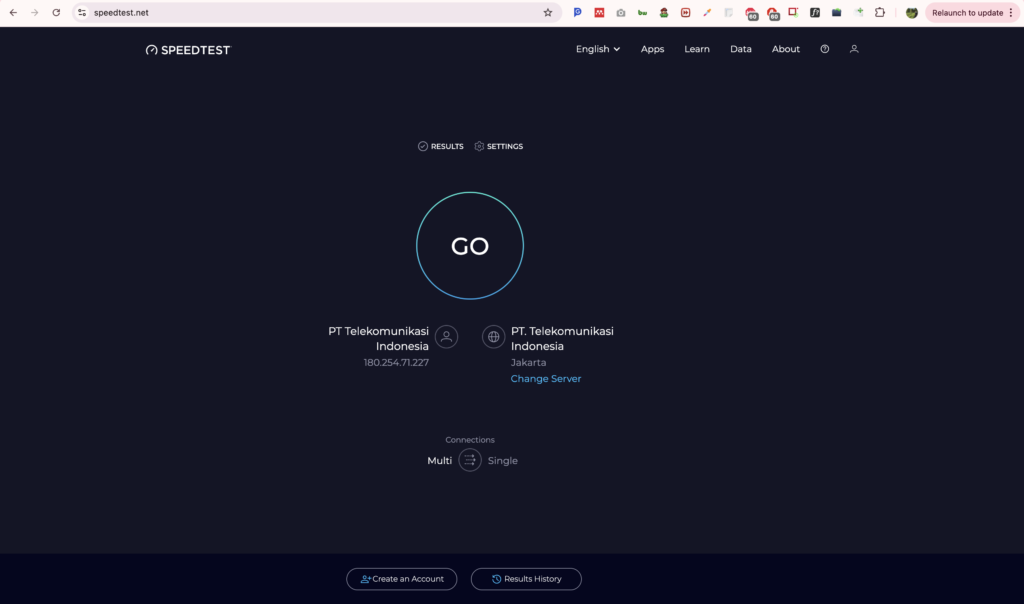Open the Results tab
Viewport: 1024px width, 604px height.
pos(441,146)
